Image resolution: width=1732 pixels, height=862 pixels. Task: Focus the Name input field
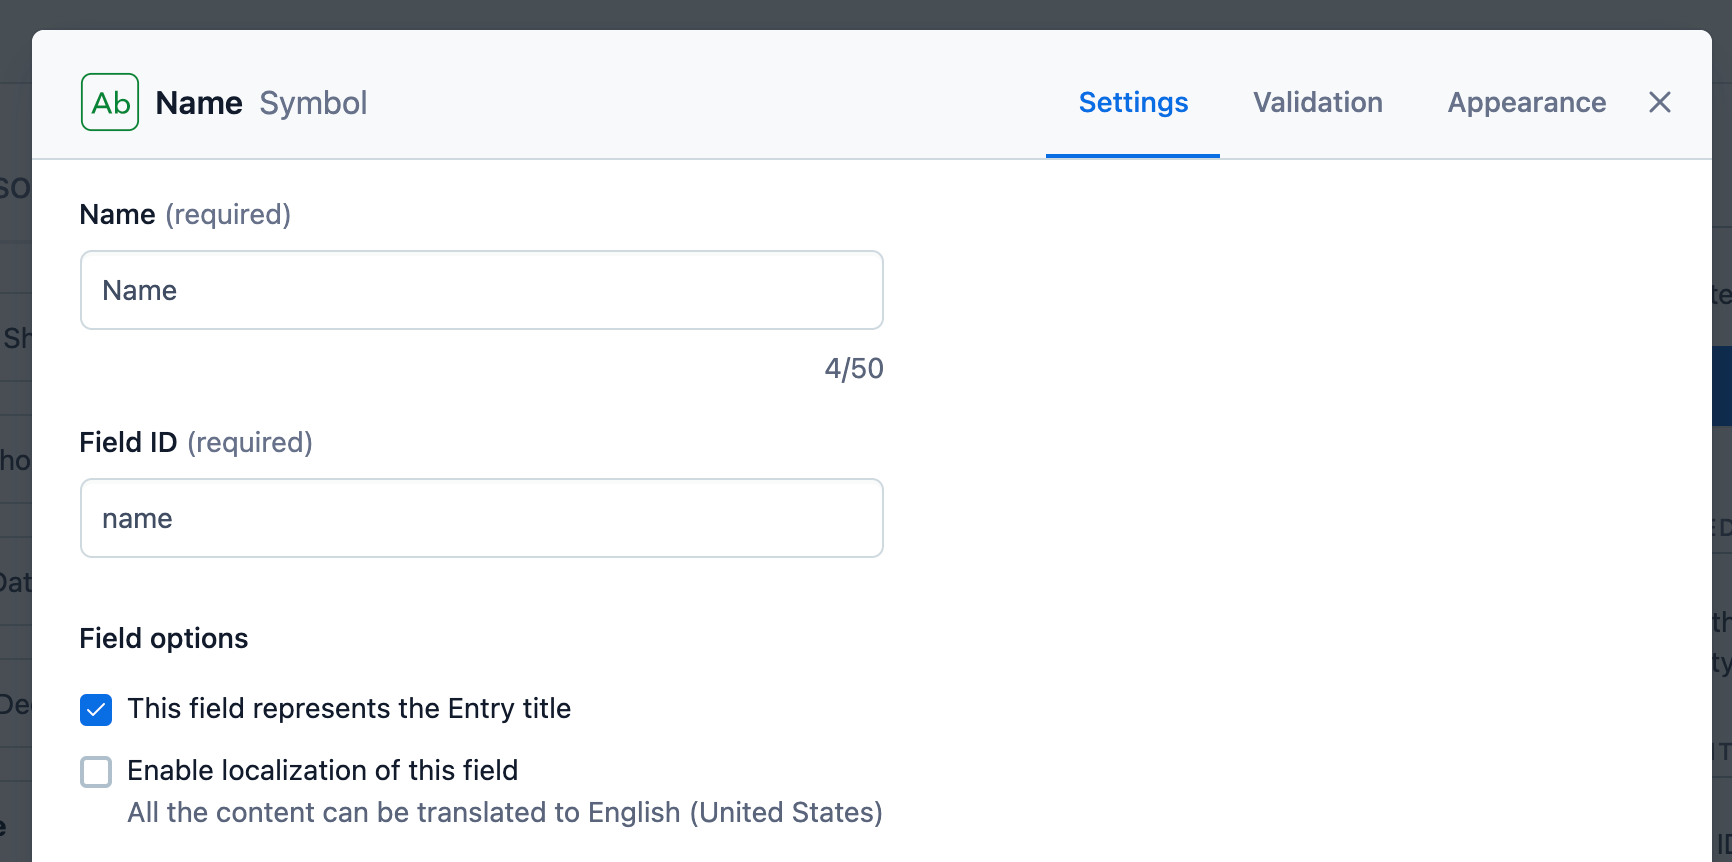(482, 290)
